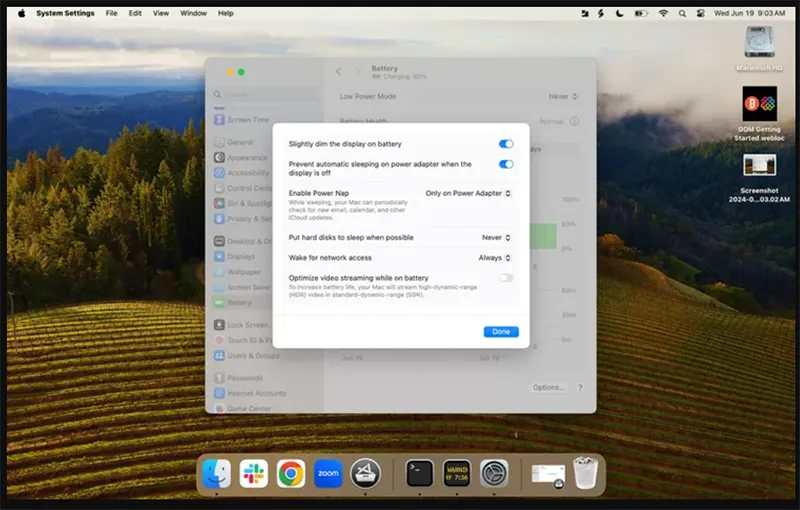Screen dimensions: 800x510
Task: Click the lightning bolt menu bar icon
Action: [601, 13]
